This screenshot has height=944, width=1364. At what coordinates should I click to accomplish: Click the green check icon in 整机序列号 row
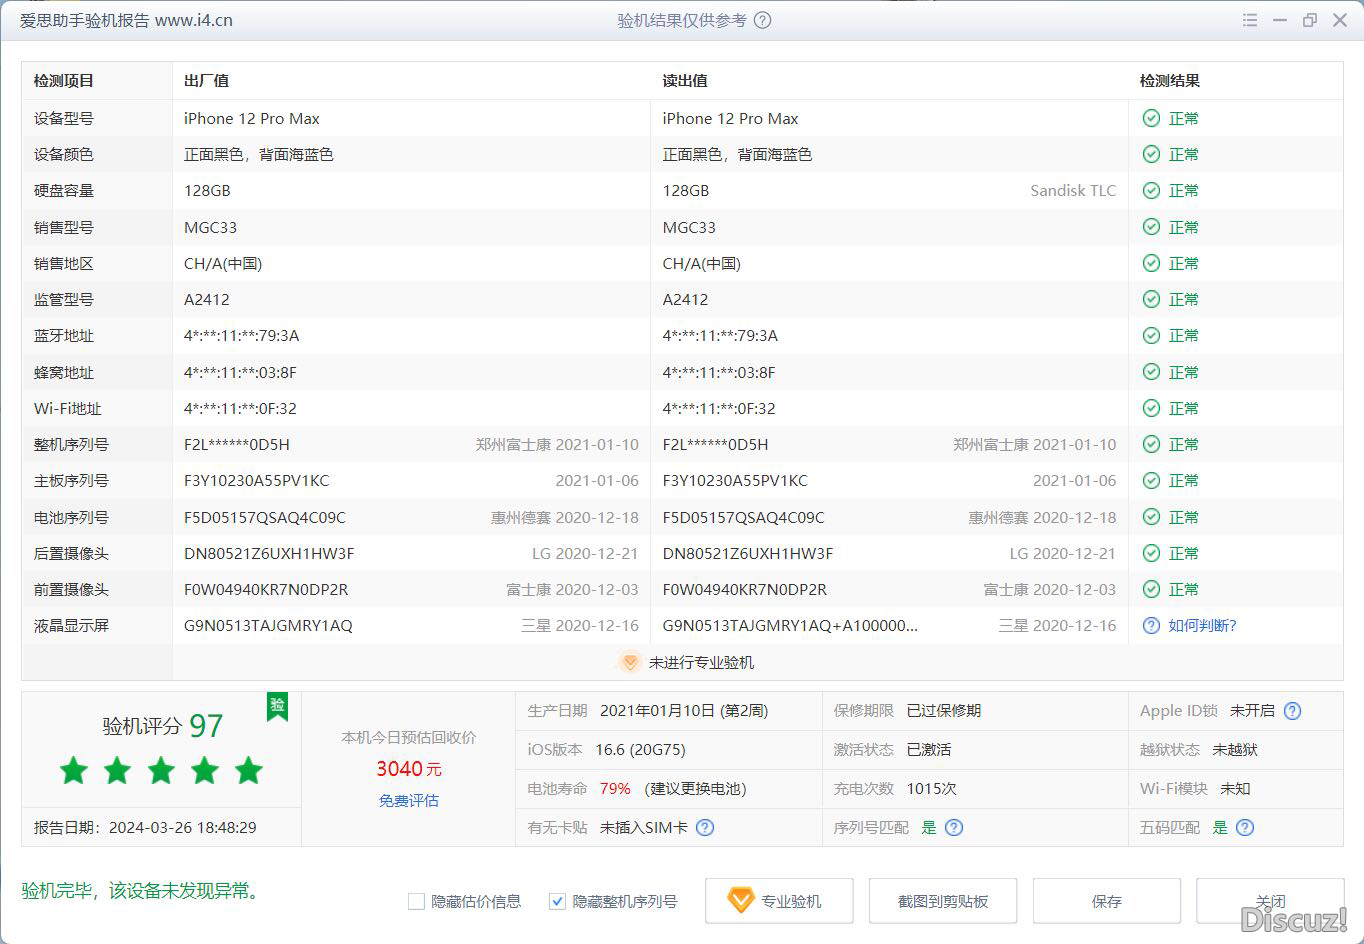[1151, 444]
